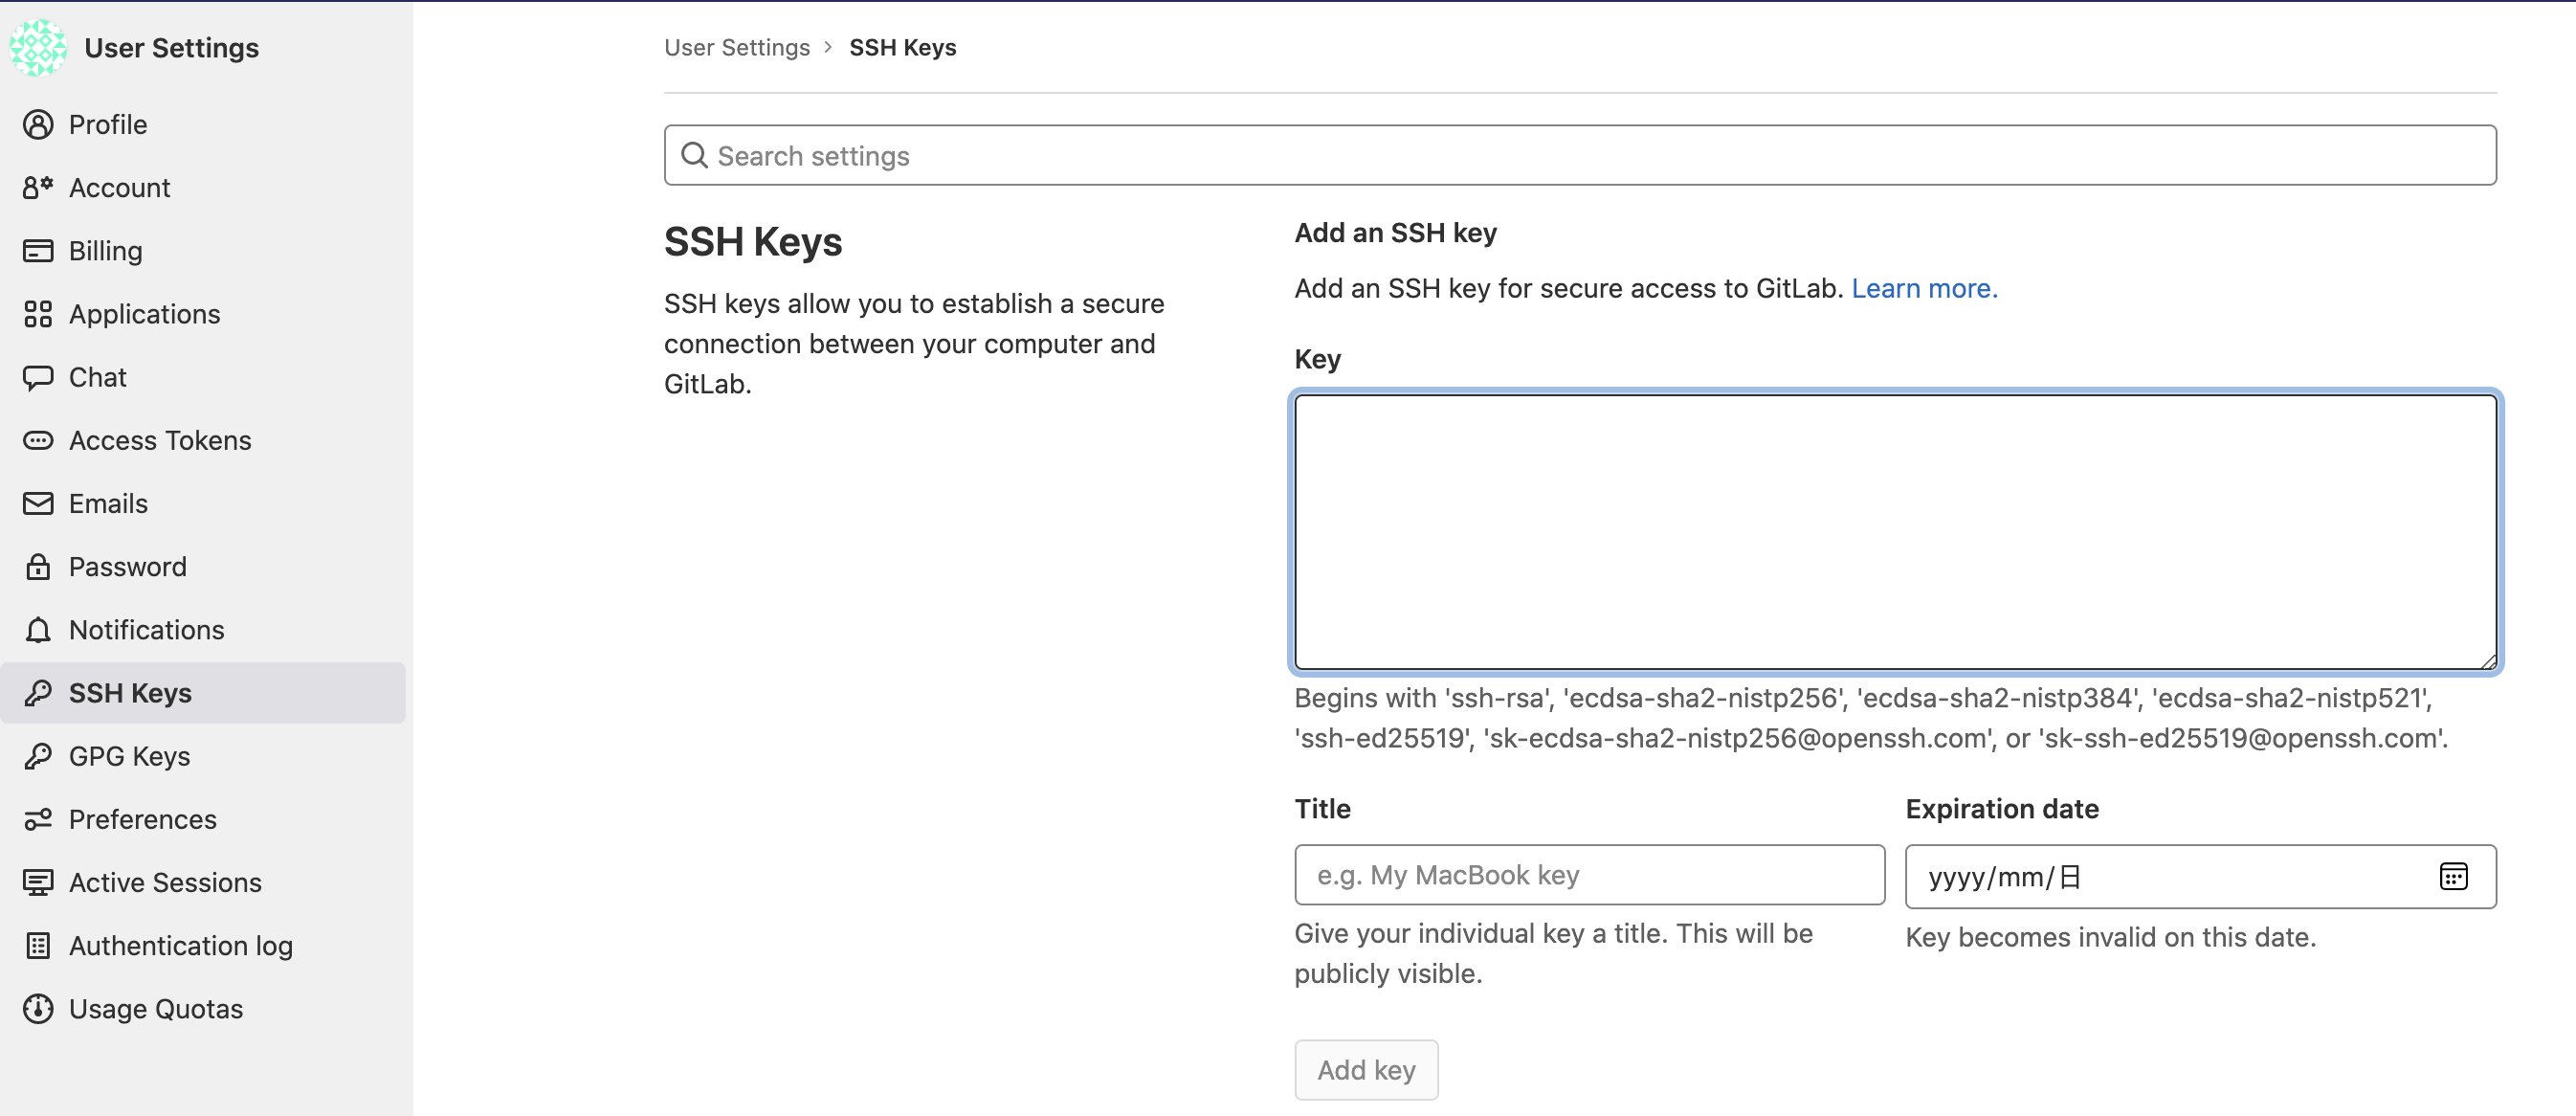Go to Preferences
This screenshot has height=1116, width=2576.
point(203,819)
